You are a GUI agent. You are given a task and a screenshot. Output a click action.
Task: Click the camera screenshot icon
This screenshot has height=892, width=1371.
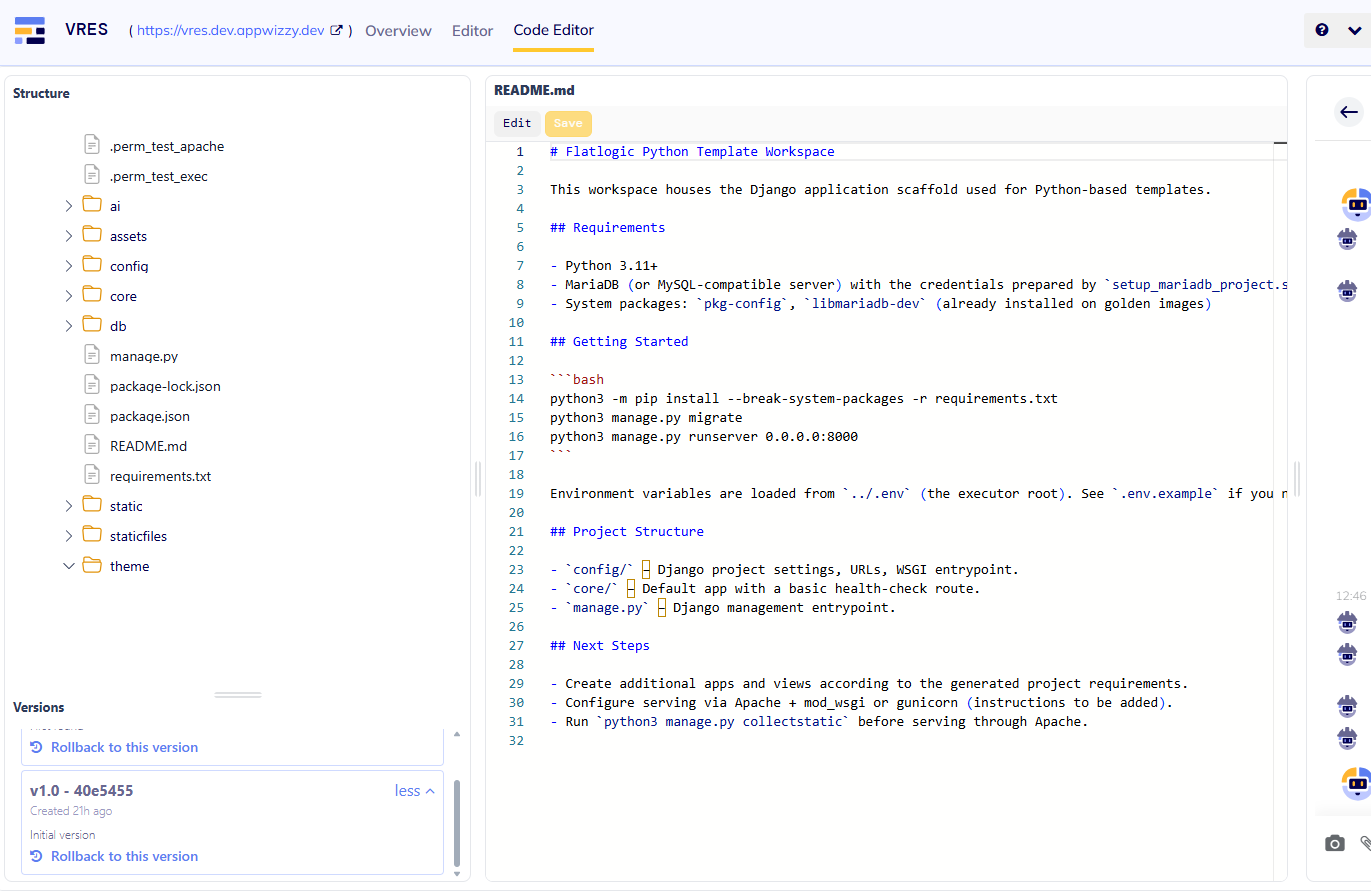tap(1335, 844)
